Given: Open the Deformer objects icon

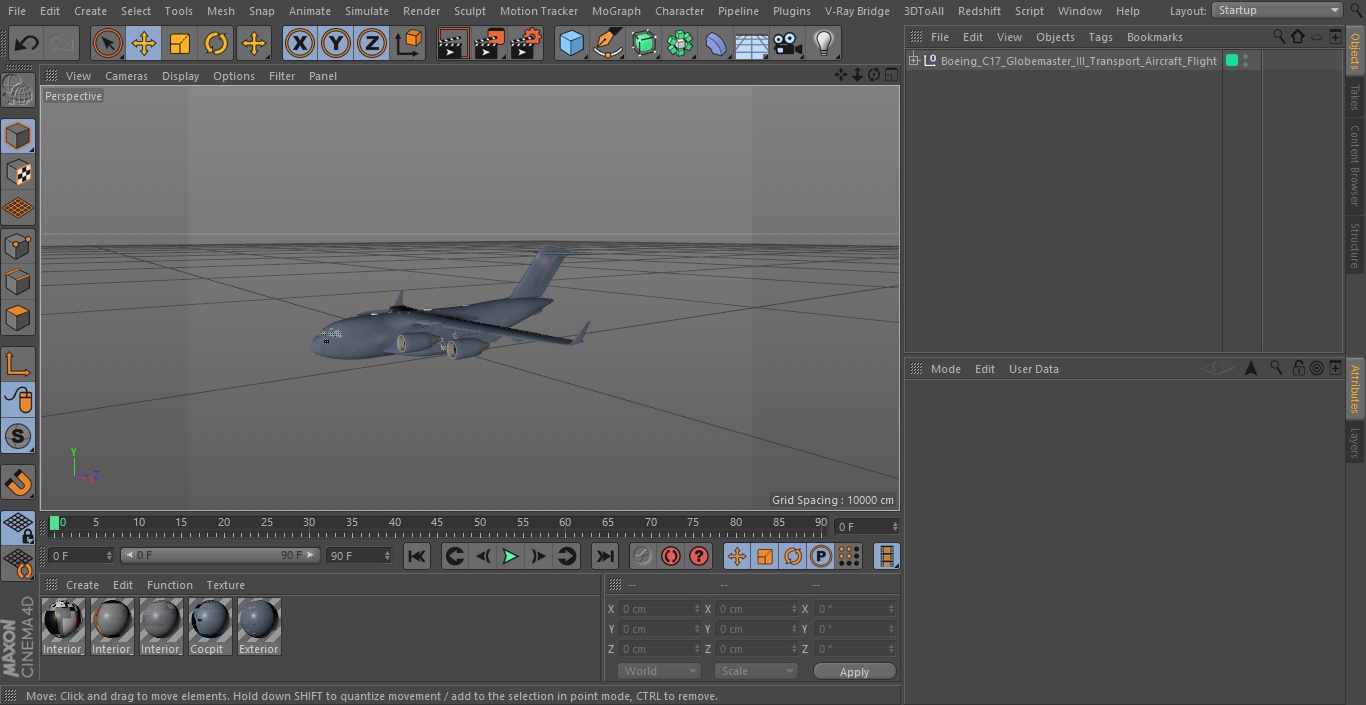Looking at the screenshot, I should tap(716, 43).
